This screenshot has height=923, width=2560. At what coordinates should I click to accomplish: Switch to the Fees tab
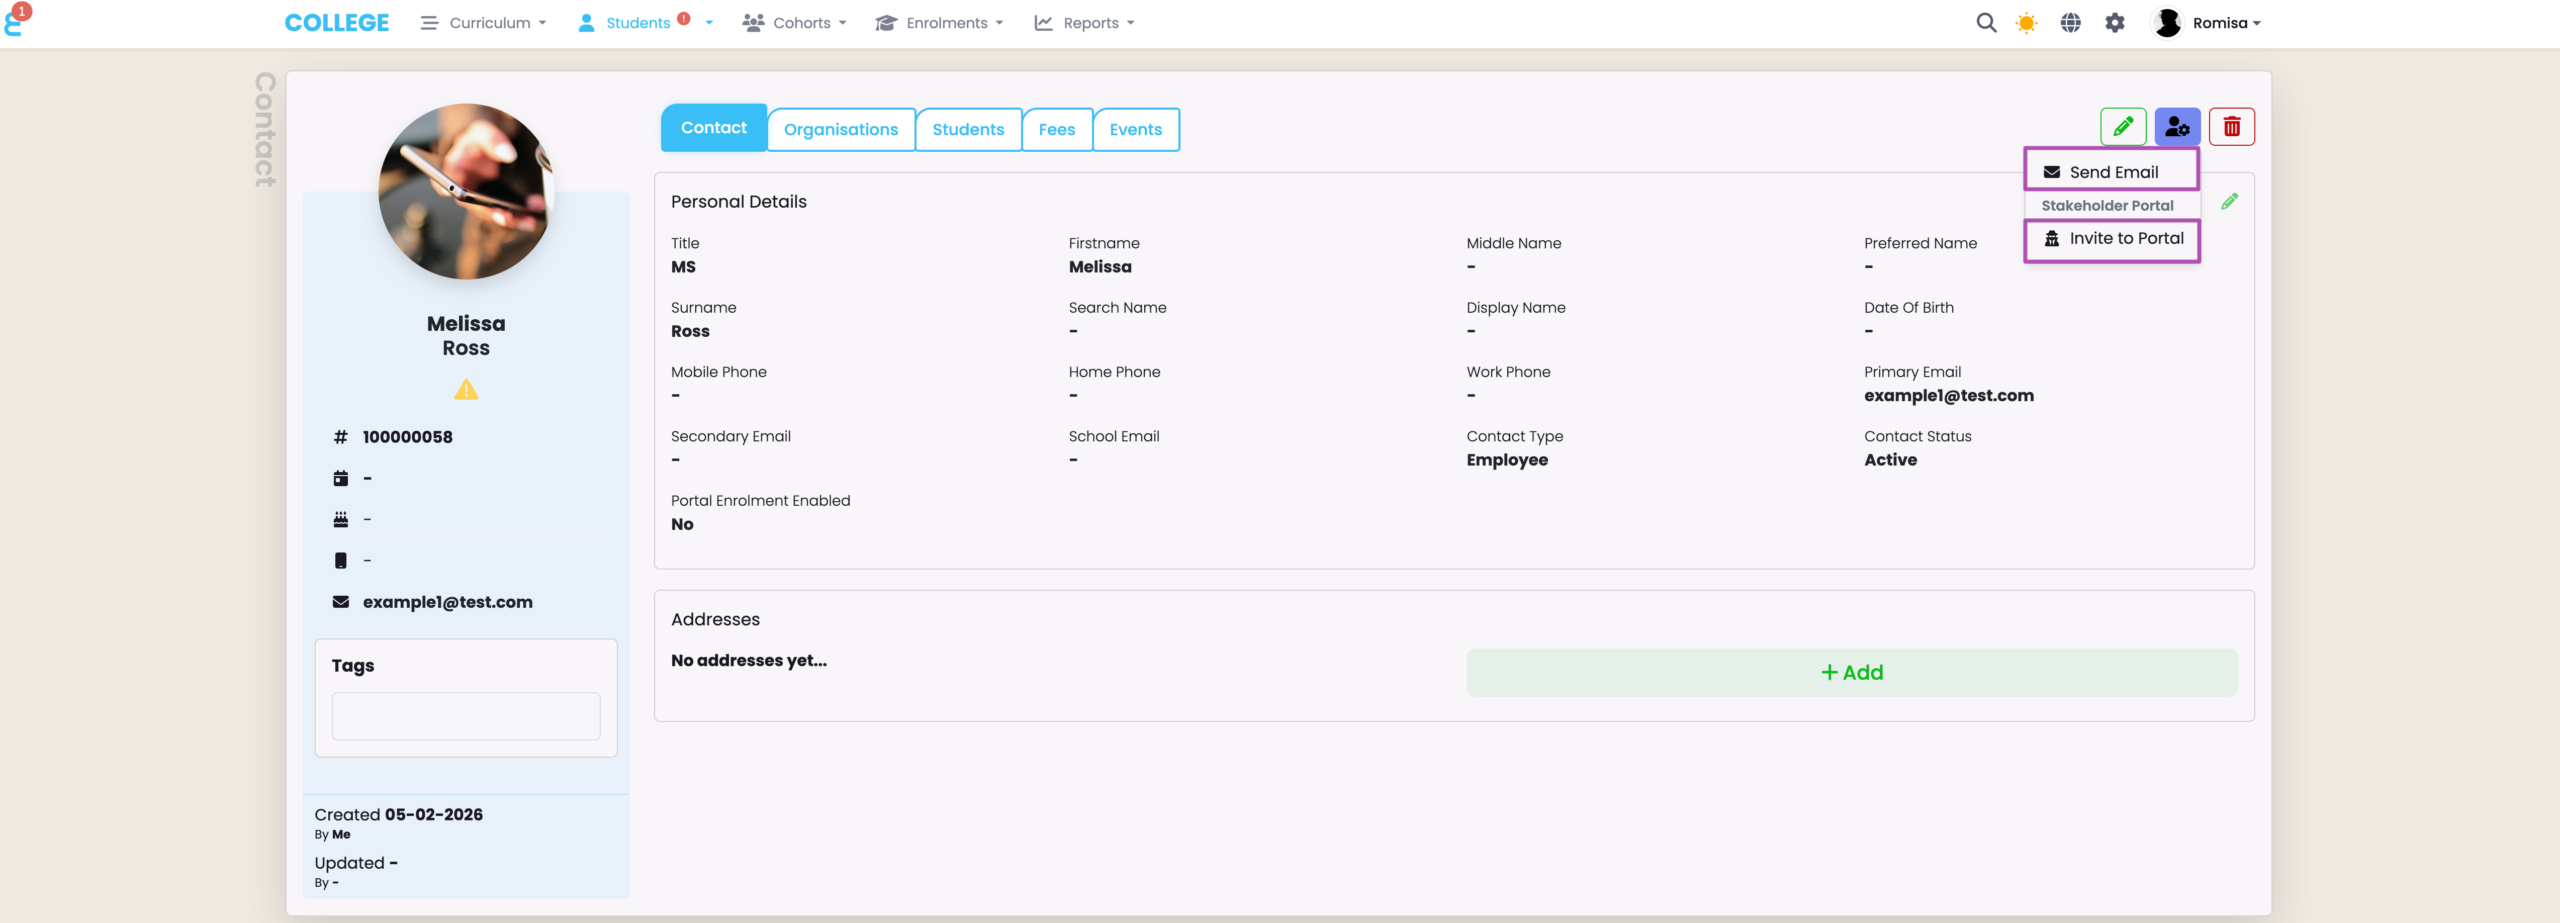click(x=1056, y=130)
